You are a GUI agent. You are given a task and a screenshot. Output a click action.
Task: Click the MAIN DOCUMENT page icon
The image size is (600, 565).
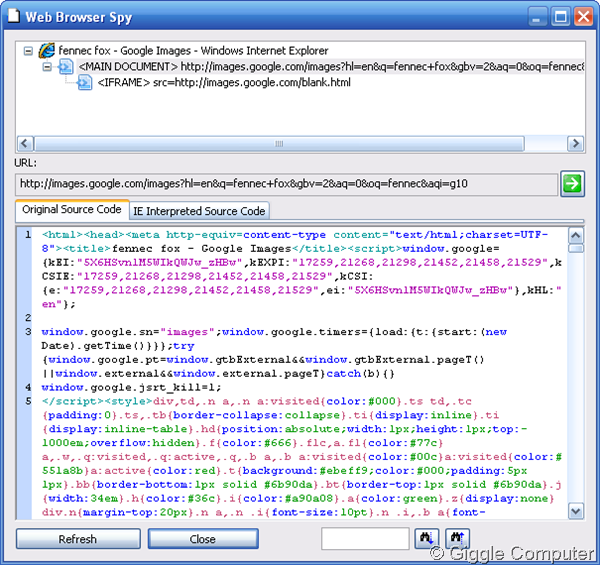[x=65, y=67]
